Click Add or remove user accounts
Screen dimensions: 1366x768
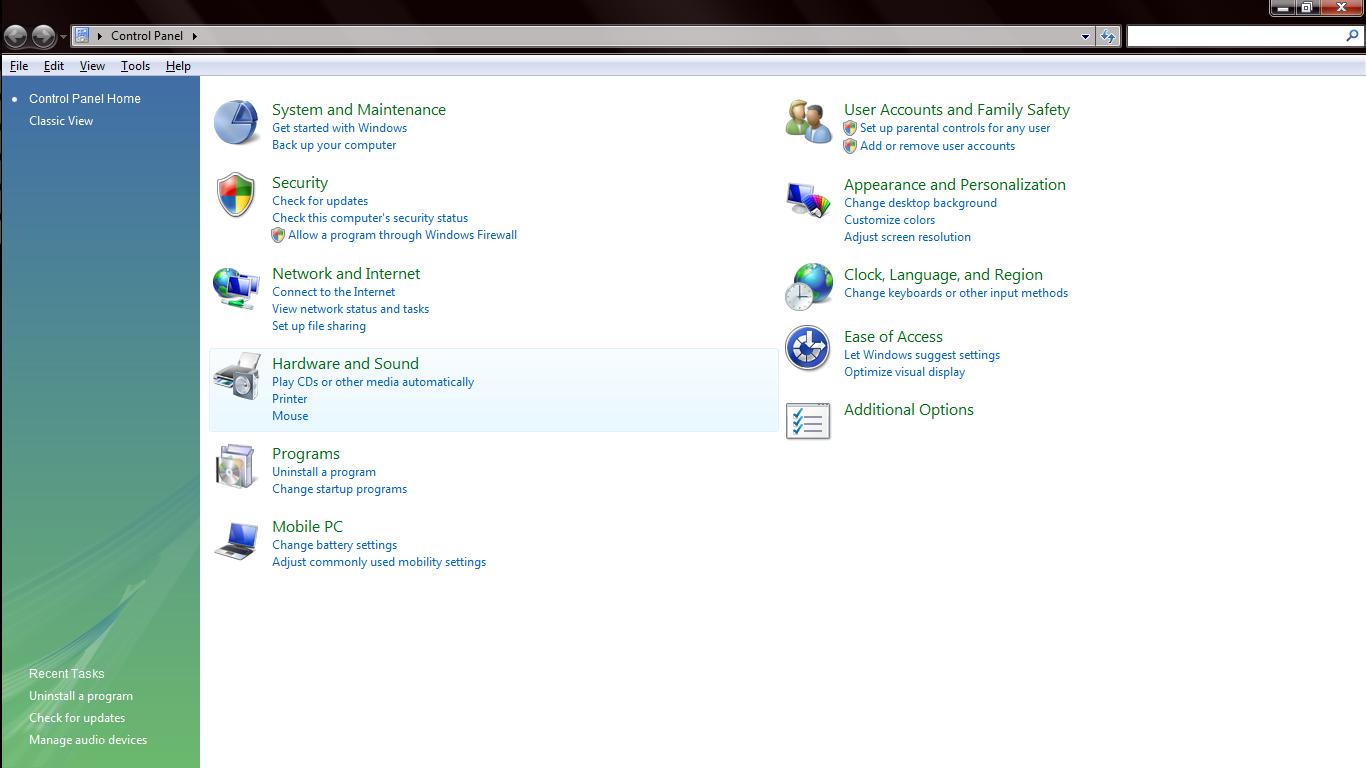937,146
